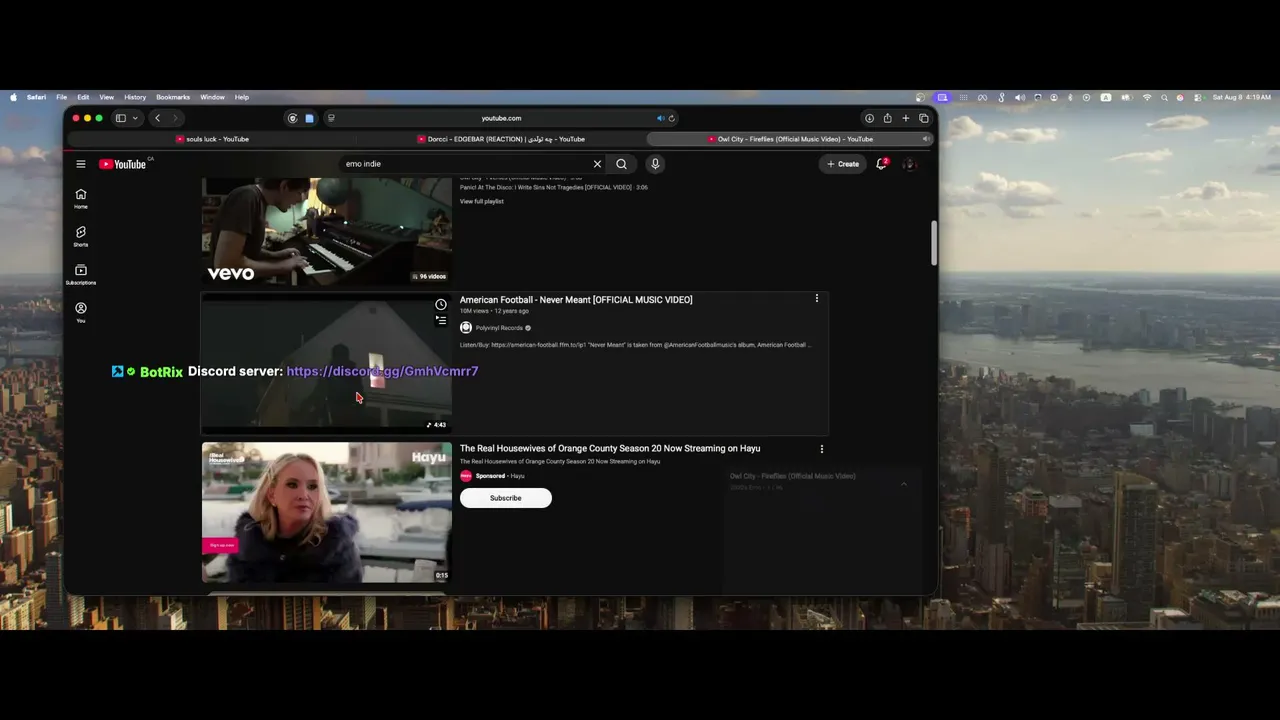
Task: Open Safari website settings icon in address bar
Action: [x=331, y=118]
